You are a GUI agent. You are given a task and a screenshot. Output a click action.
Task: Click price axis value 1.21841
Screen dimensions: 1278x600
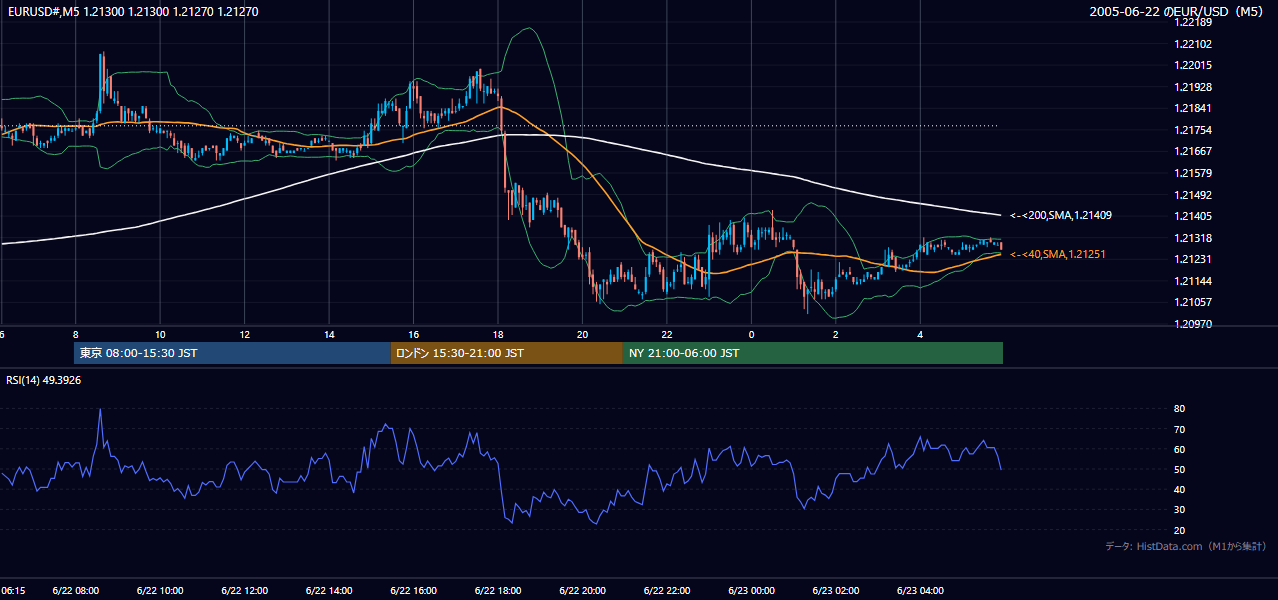pyautogui.click(x=1194, y=108)
